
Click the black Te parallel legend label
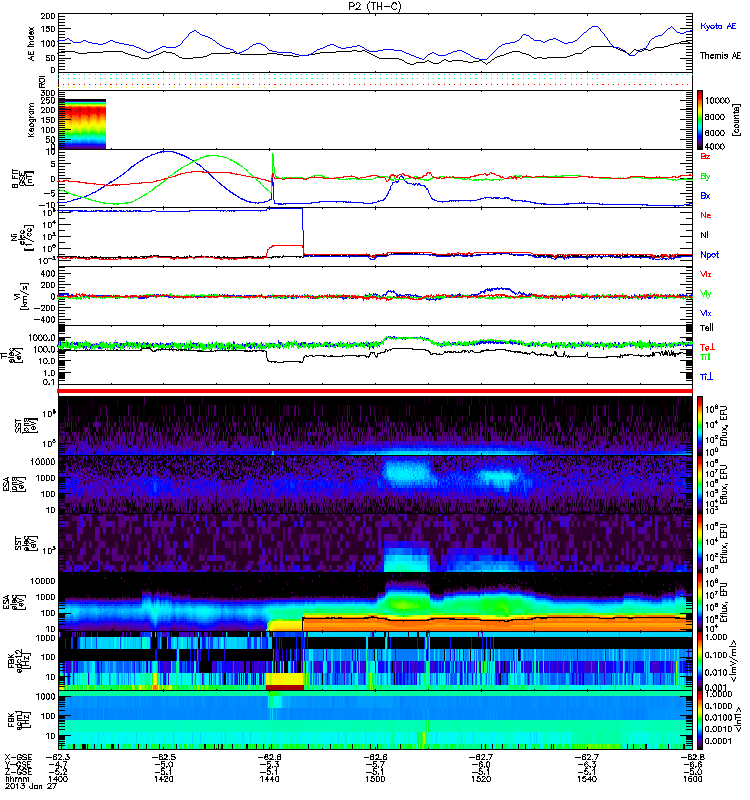pos(707,328)
